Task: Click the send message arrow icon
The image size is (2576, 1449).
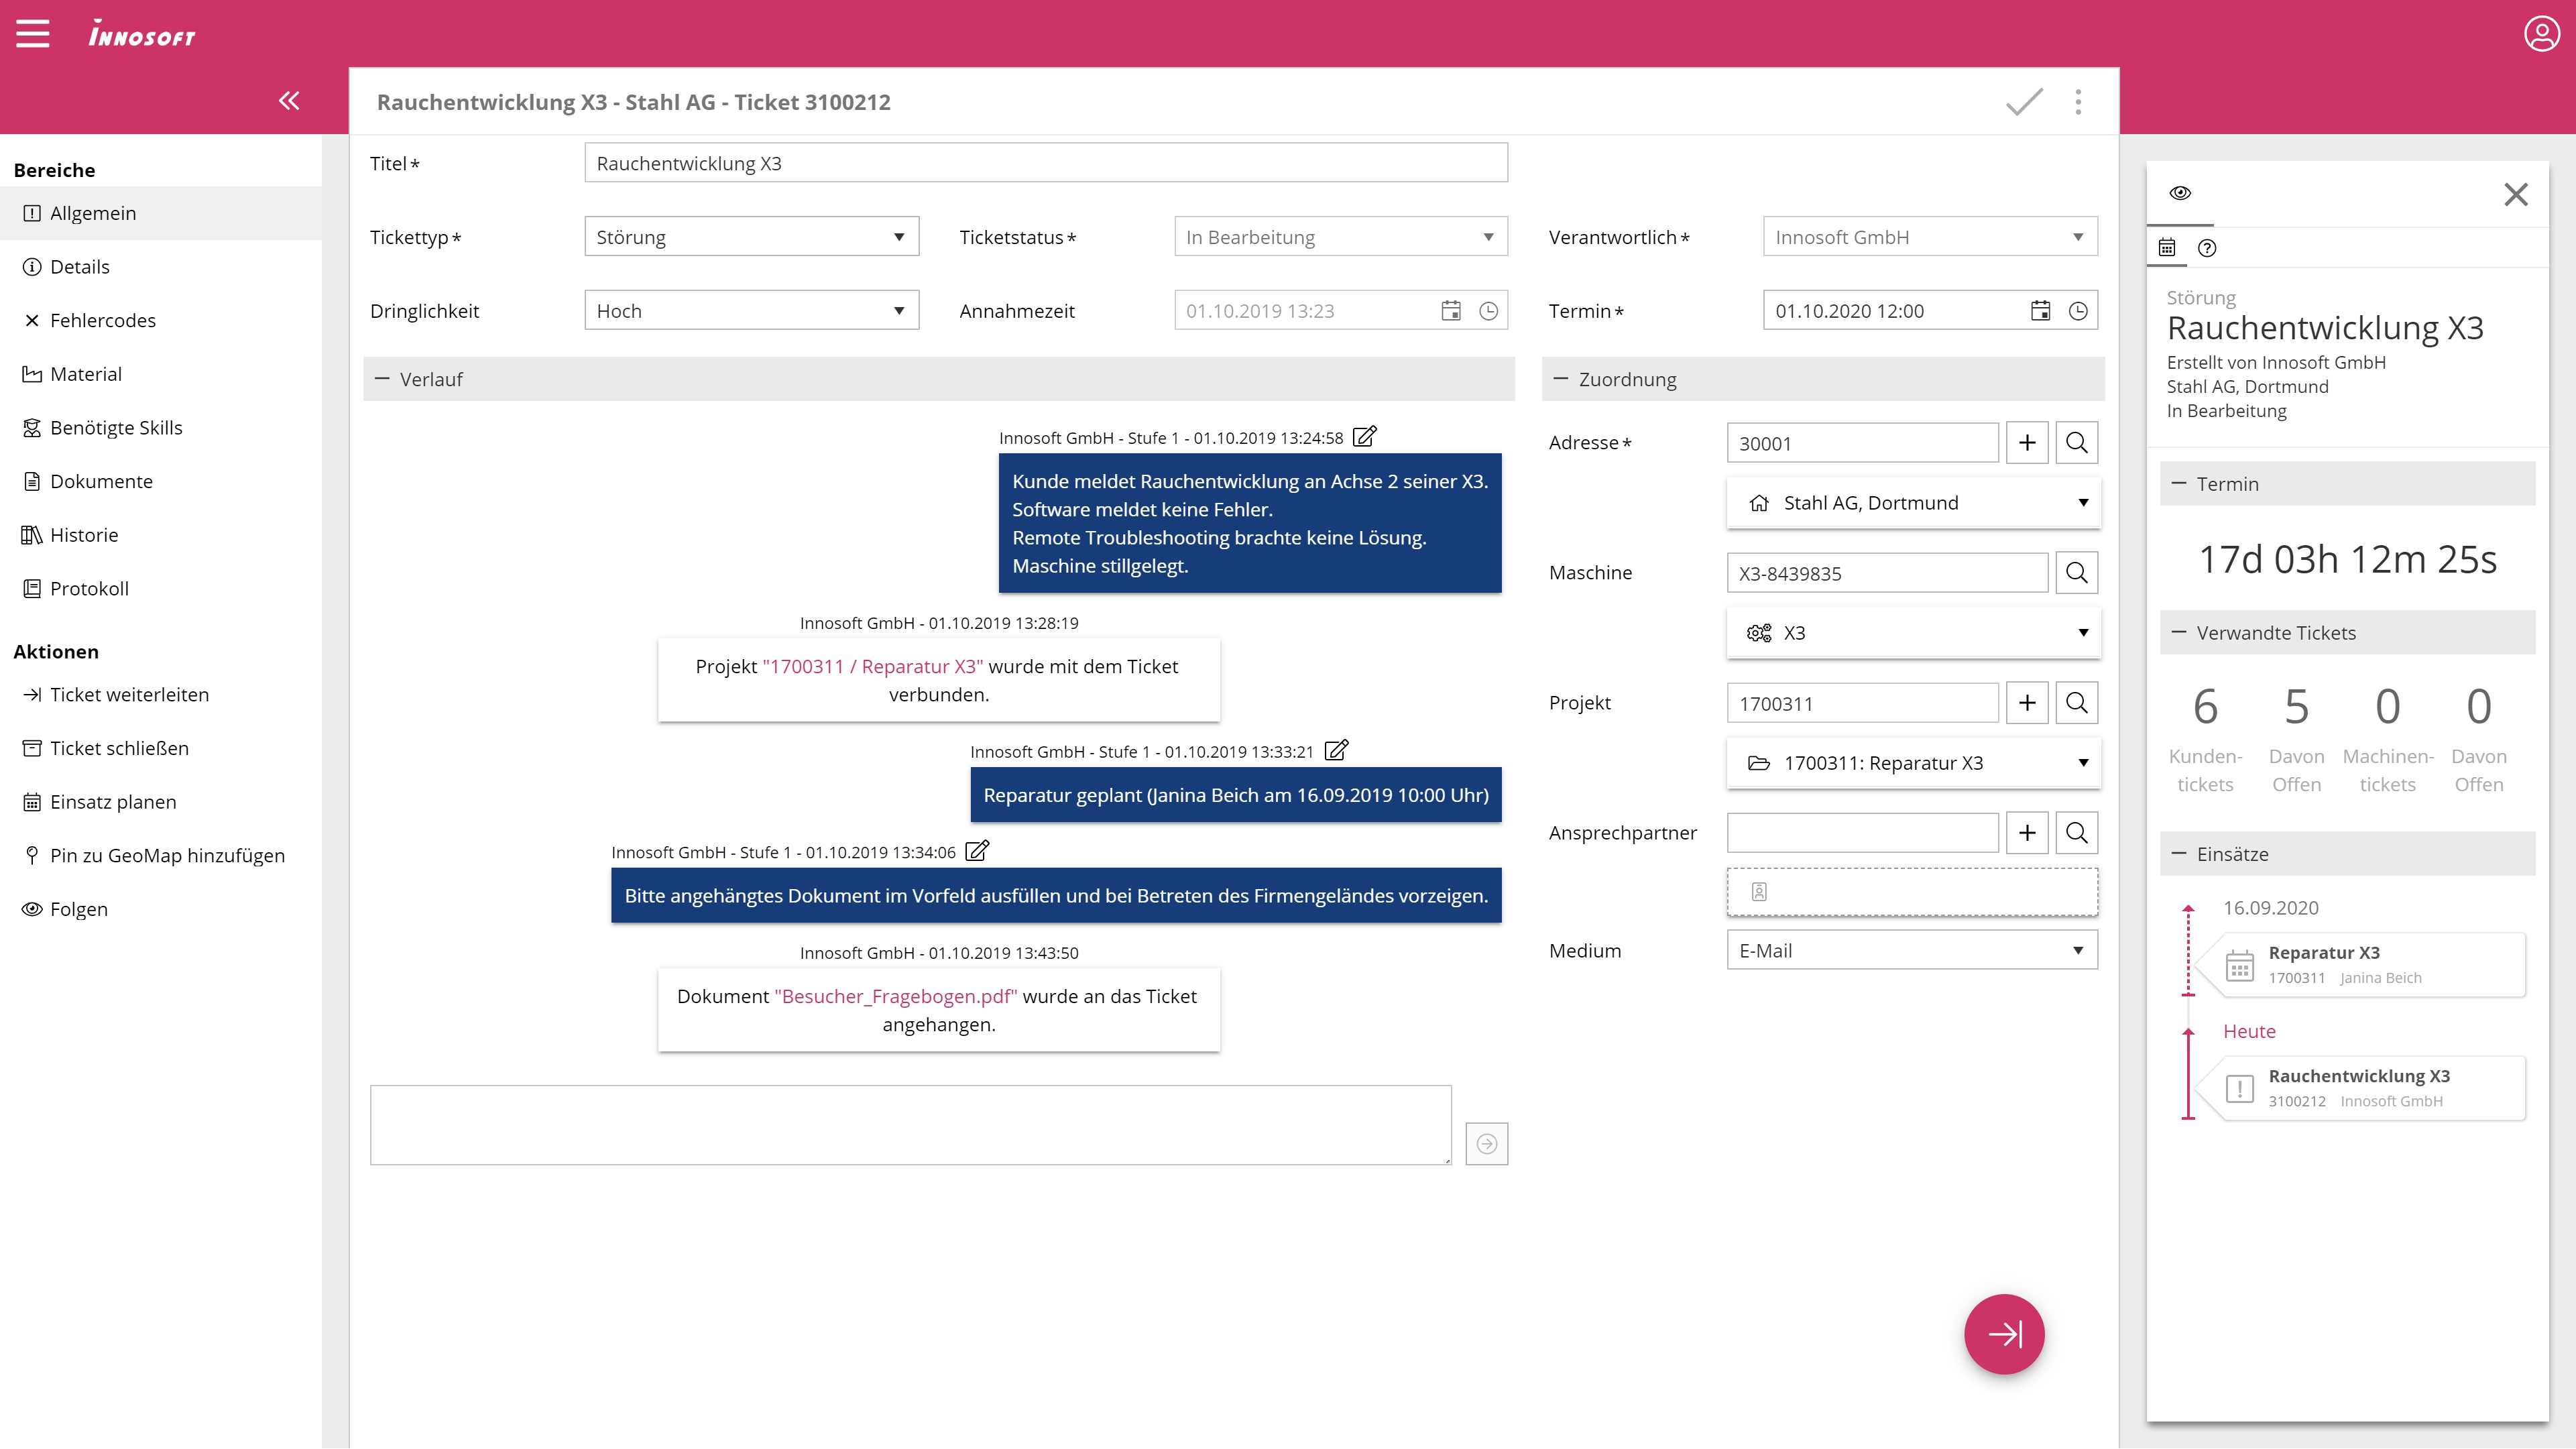Action: (x=1486, y=1144)
